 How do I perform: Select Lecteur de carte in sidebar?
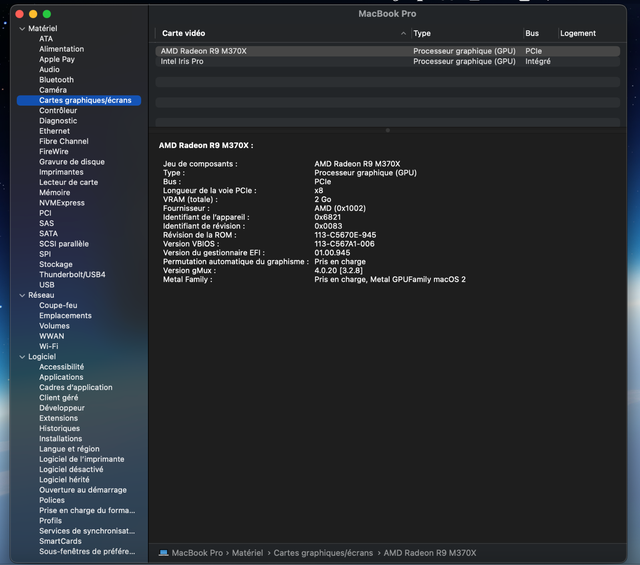[69, 182]
